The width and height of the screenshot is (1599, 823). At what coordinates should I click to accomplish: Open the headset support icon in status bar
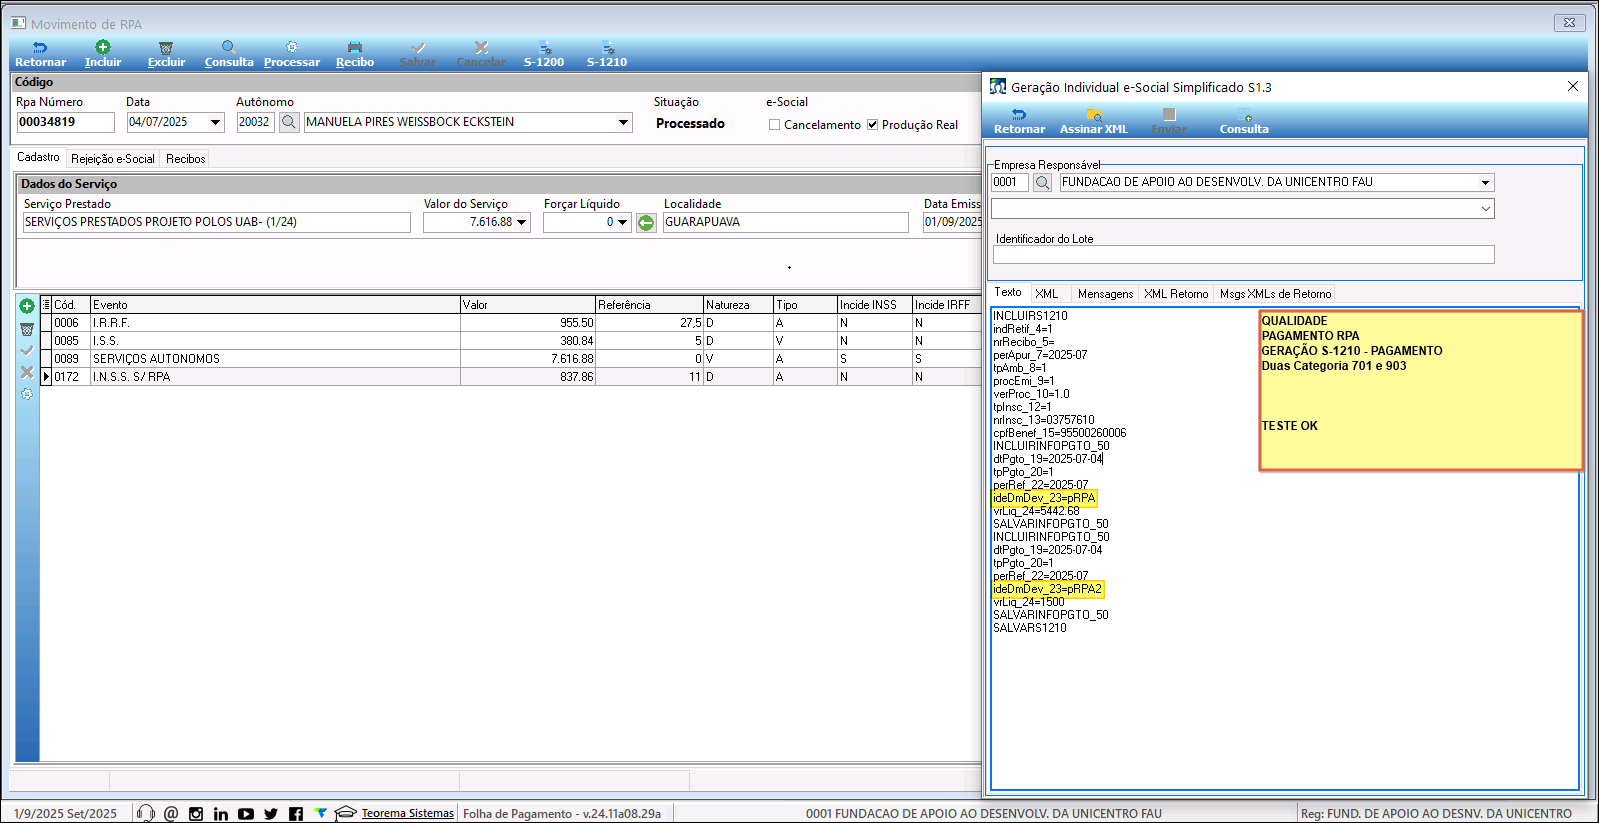coord(146,813)
